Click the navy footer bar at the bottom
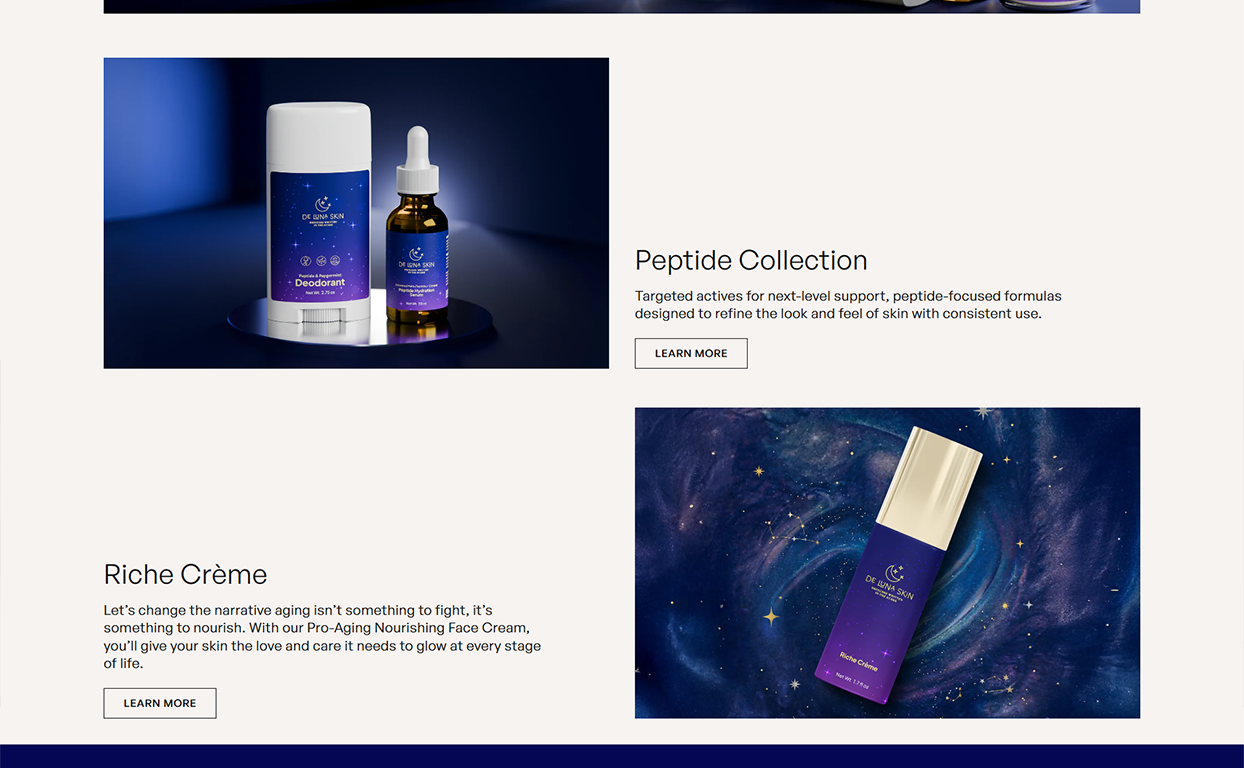This screenshot has height=768, width=1244. pos(622,756)
